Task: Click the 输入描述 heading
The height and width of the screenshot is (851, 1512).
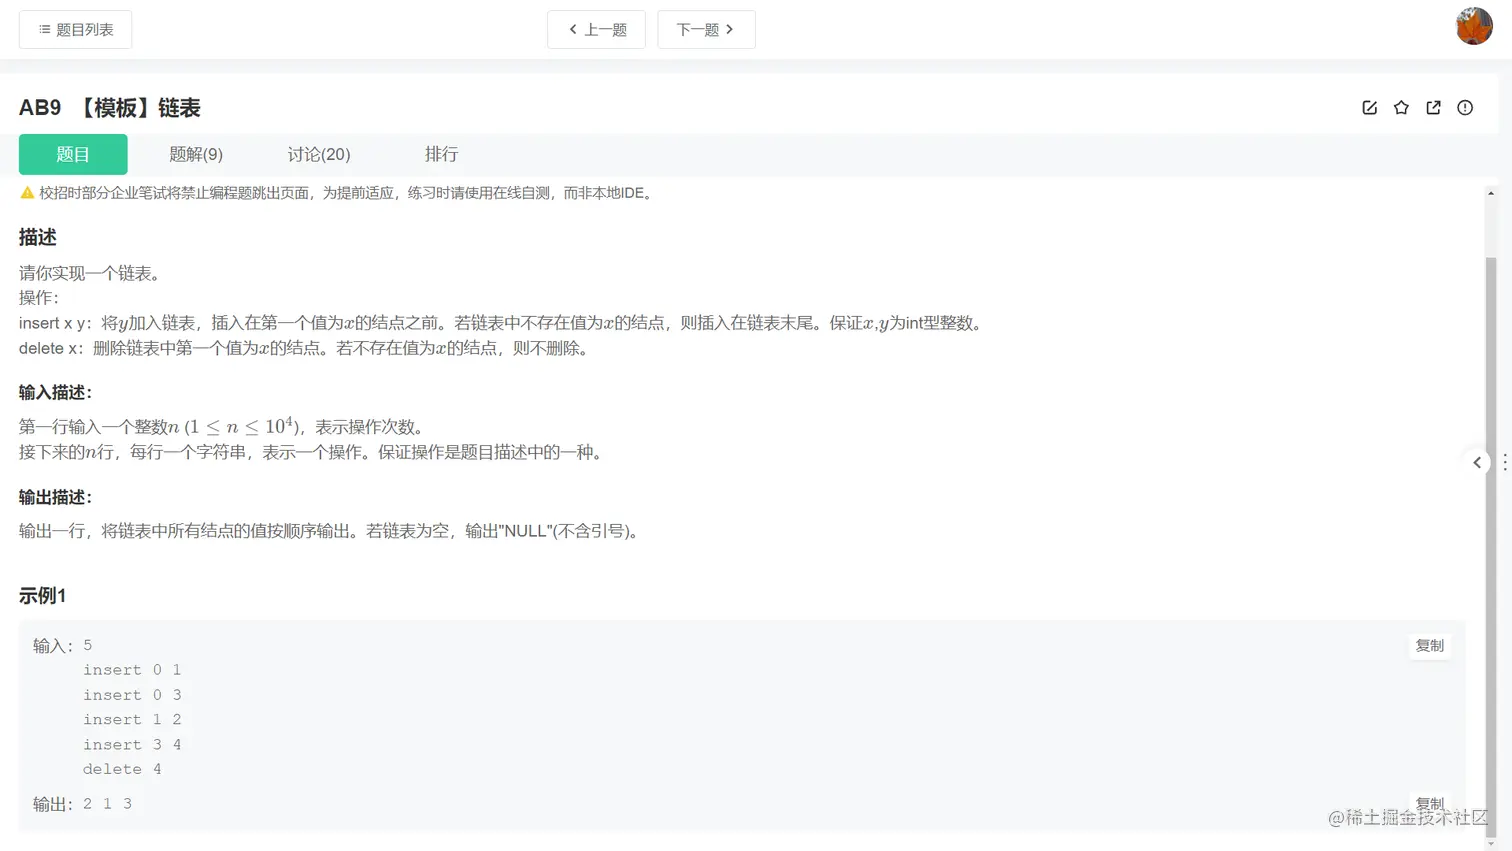Action: (x=55, y=393)
